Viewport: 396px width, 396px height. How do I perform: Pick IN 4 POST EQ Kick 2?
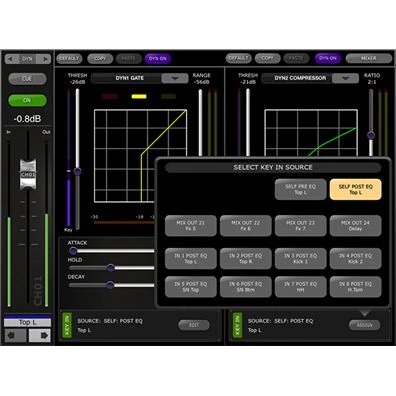click(355, 259)
